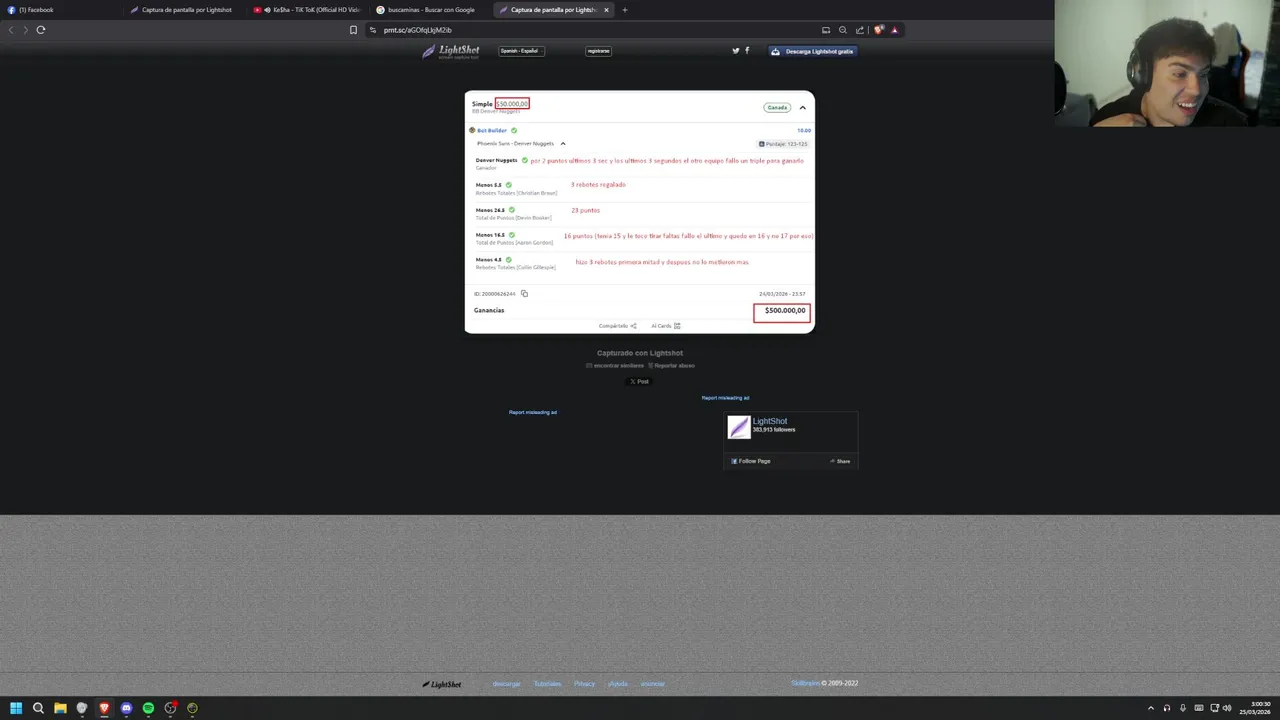The image size is (1280, 720).
Task: Click the Brave browser taskbar icon
Action: click(x=104, y=708)
